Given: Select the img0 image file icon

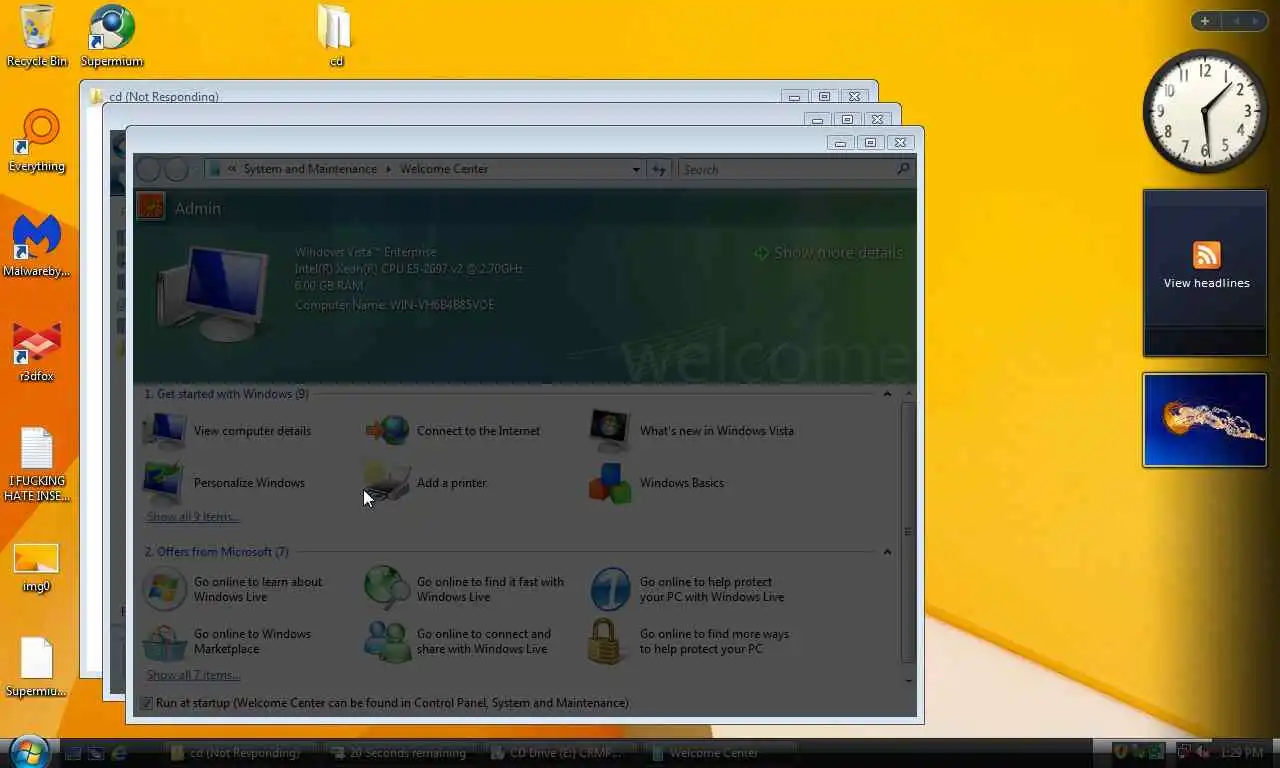Looking at the screenshot, I should [37, 567].
